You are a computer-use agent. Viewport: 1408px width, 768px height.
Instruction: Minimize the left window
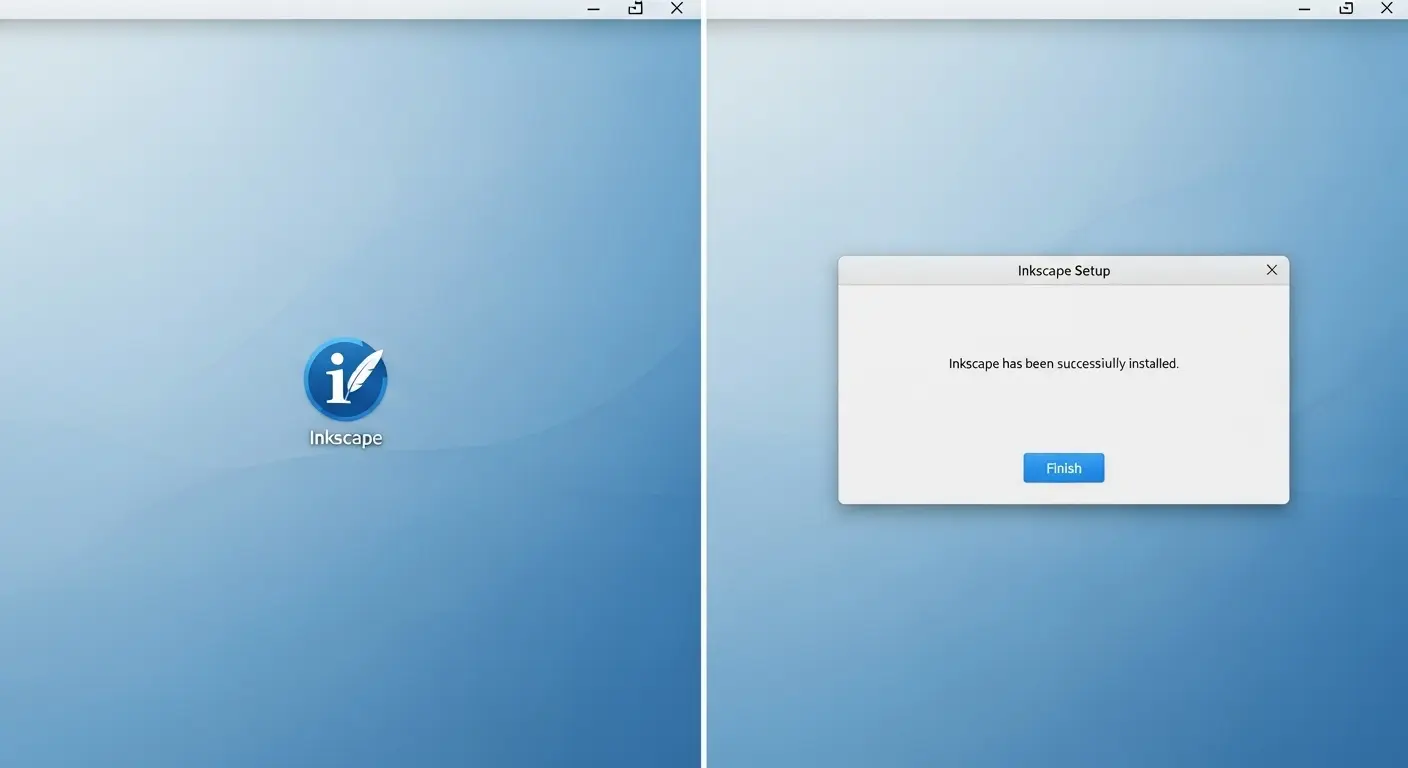[593, 9]
